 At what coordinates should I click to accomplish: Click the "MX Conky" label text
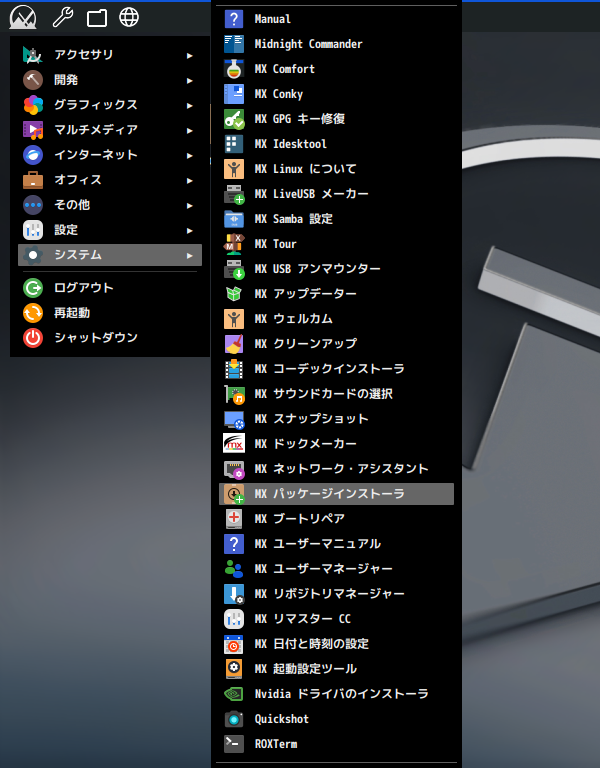coord(279,94)
